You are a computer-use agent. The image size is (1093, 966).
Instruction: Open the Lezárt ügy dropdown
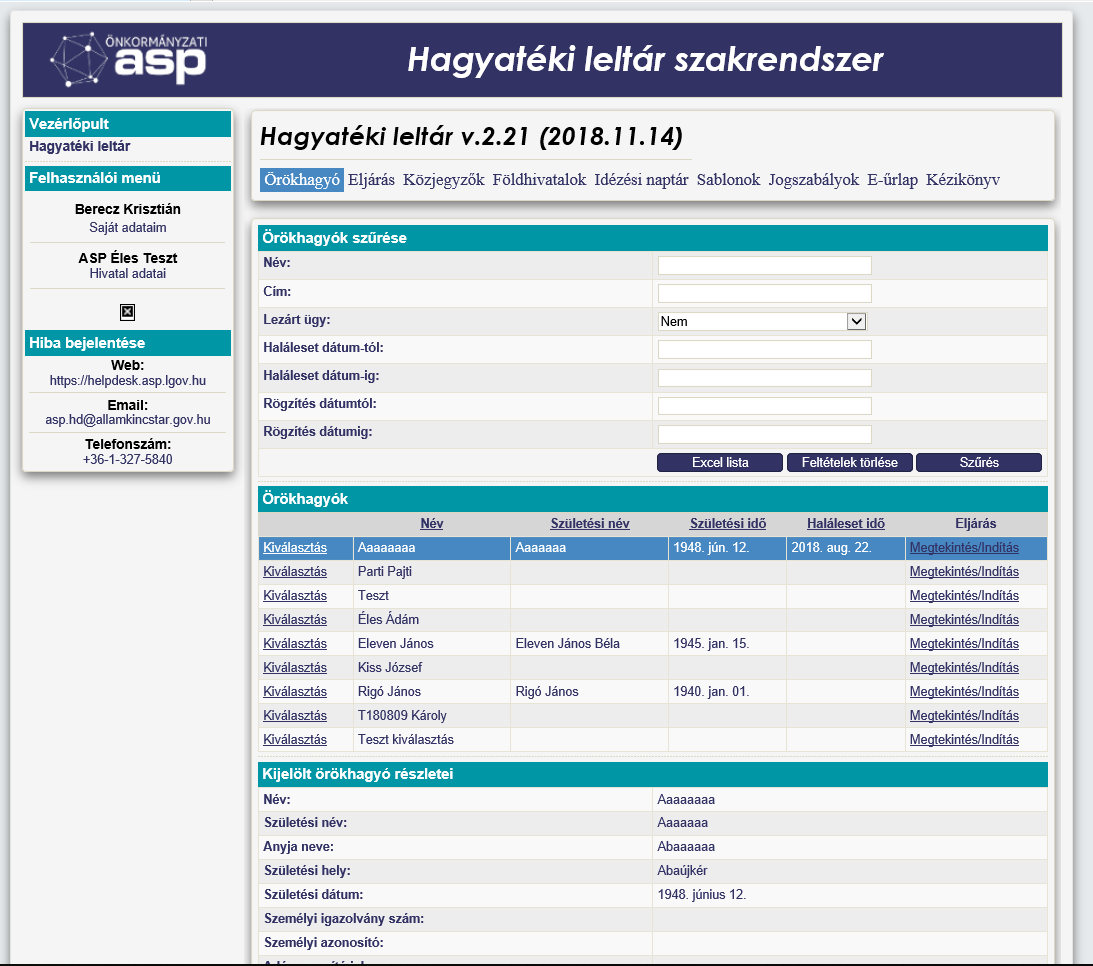click(x=762, y=321)
